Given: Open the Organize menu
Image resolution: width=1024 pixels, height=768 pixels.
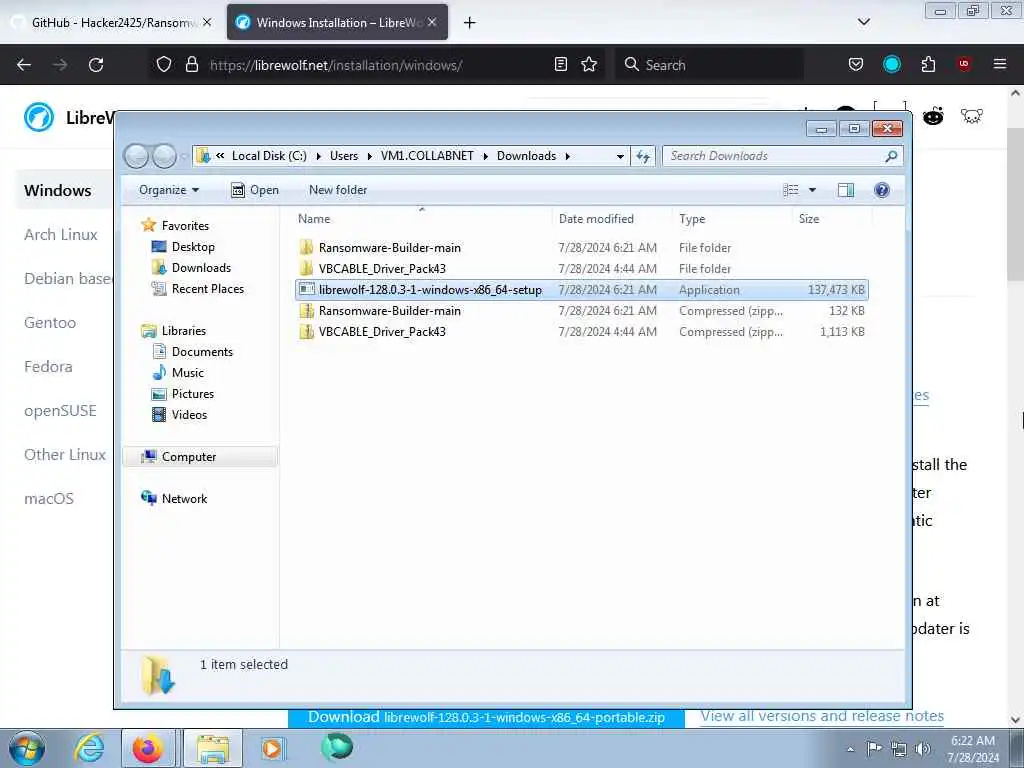Looking at the screenshot, I should pyautogui.click(x=168, y=190).
